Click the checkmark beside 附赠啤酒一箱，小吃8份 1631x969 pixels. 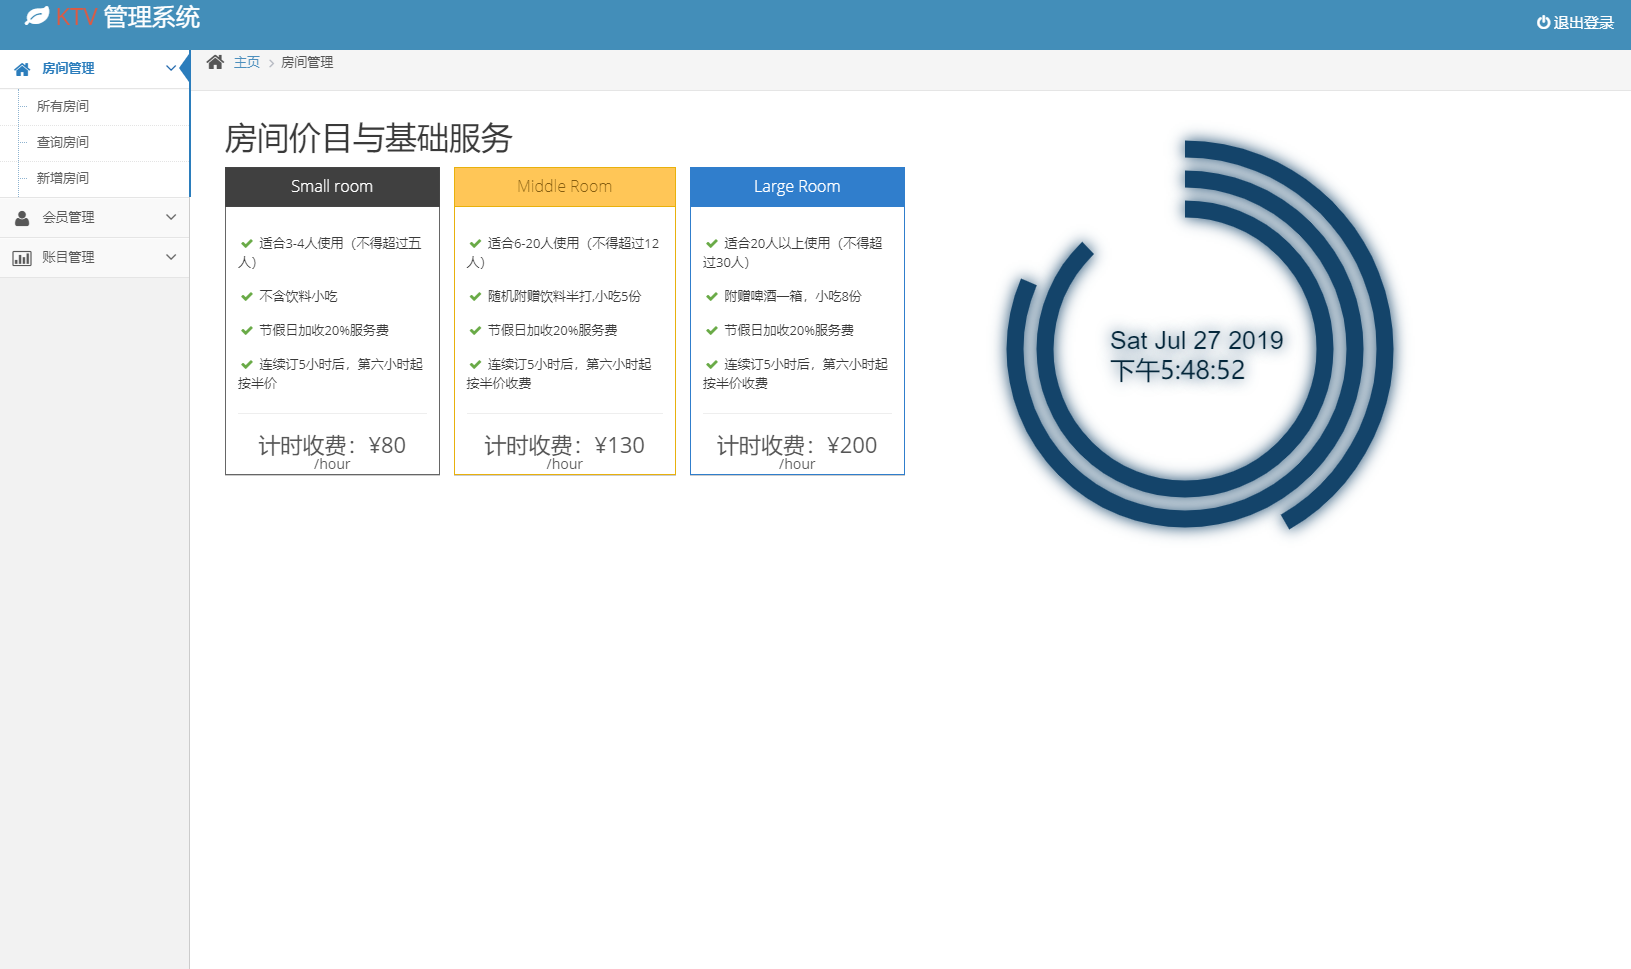click(712, 296)
